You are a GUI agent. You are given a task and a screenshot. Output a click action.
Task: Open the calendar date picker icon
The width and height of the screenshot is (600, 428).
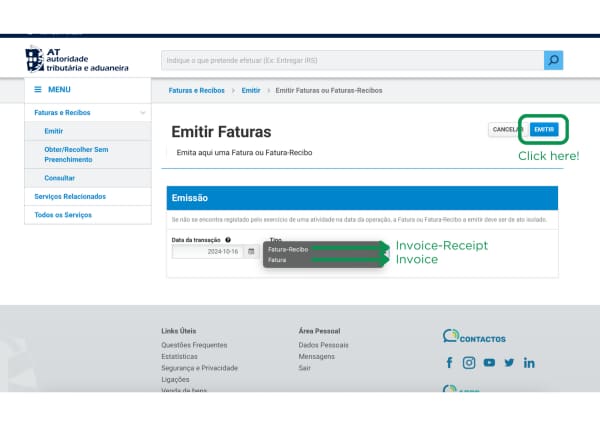tap(251, 251)
